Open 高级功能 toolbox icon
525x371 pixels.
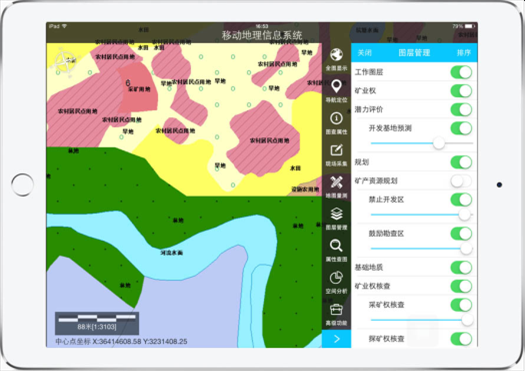336,310
